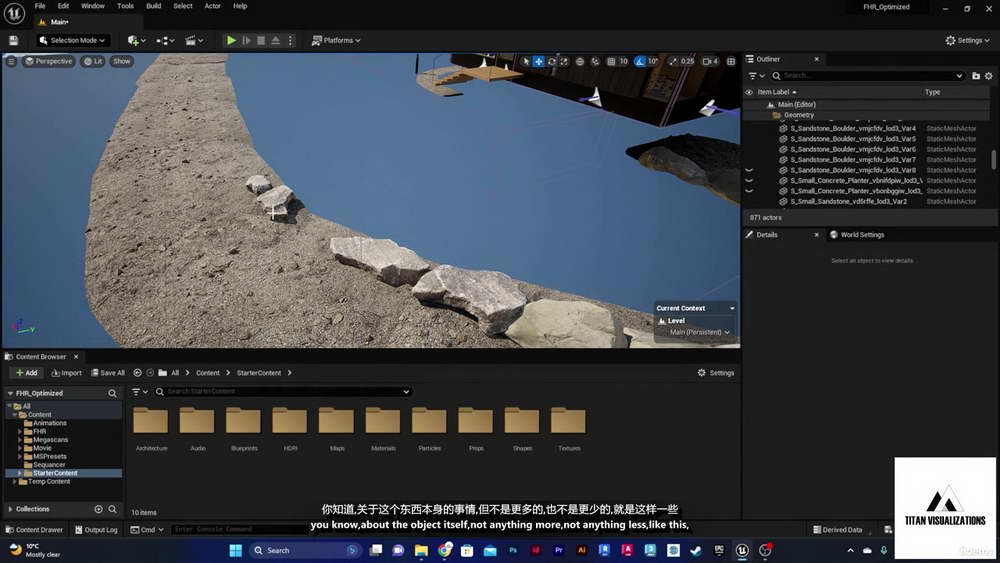This screenshot has height=563, width=1000.
Task: Open the Edit menu
Action: pyautogui.click(x=63, y=6)
